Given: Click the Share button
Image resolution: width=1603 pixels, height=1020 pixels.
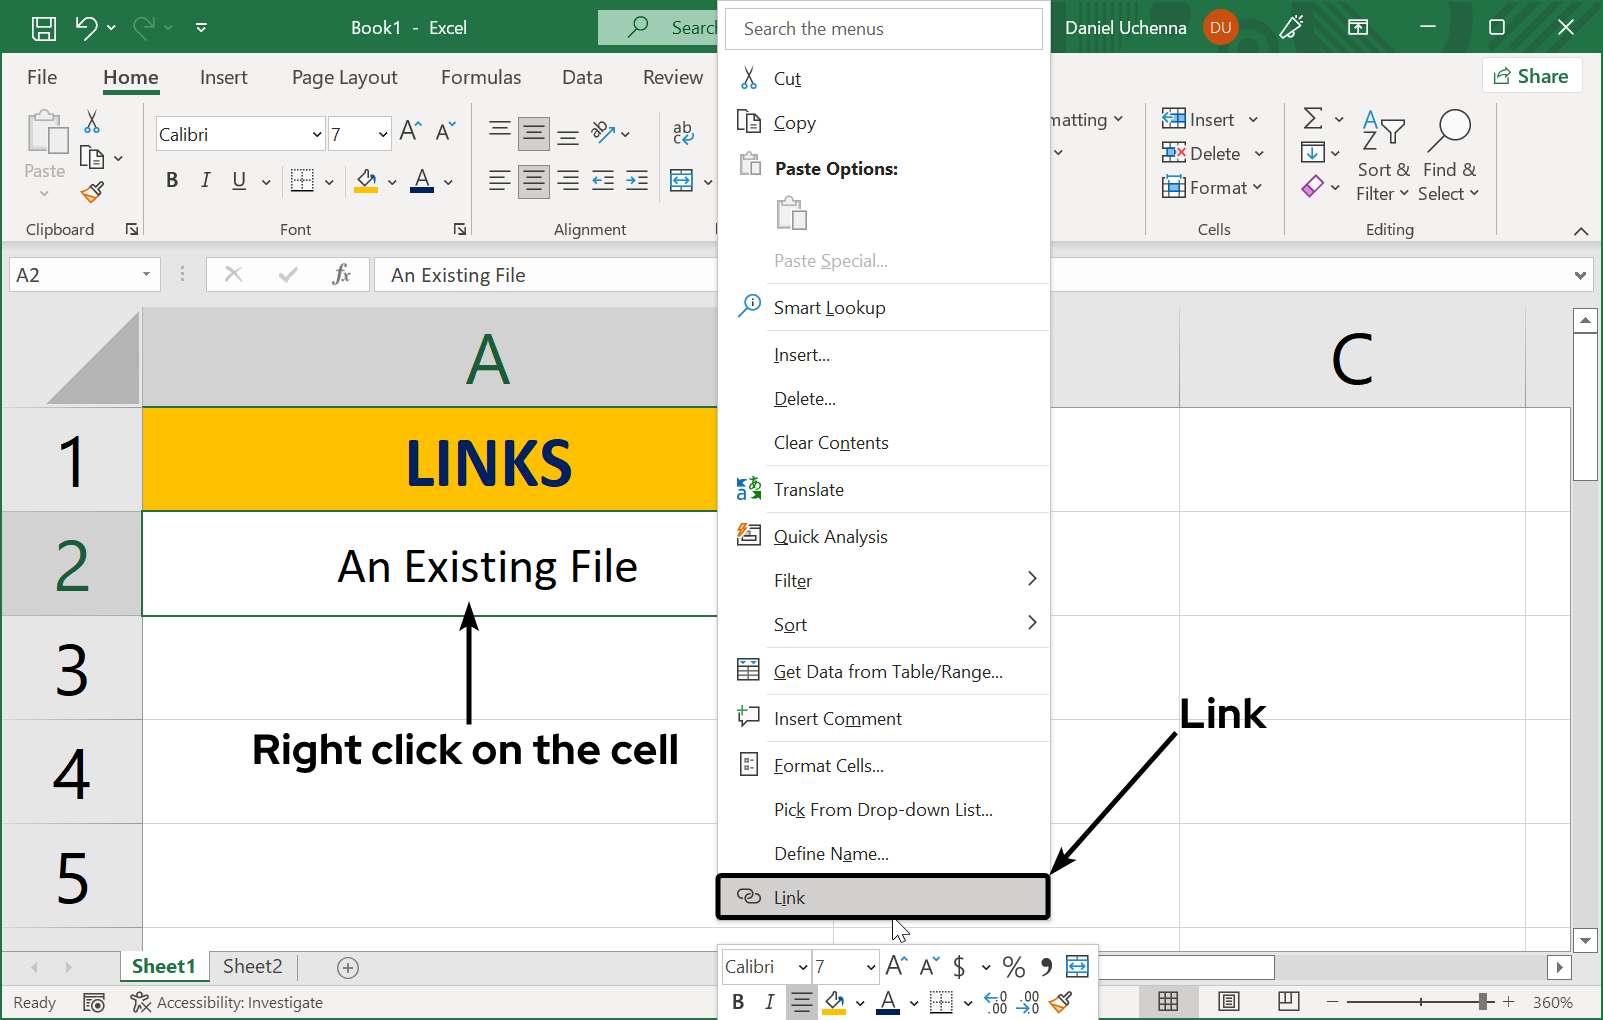Looking at the screenshot, I should point(1532,75).
